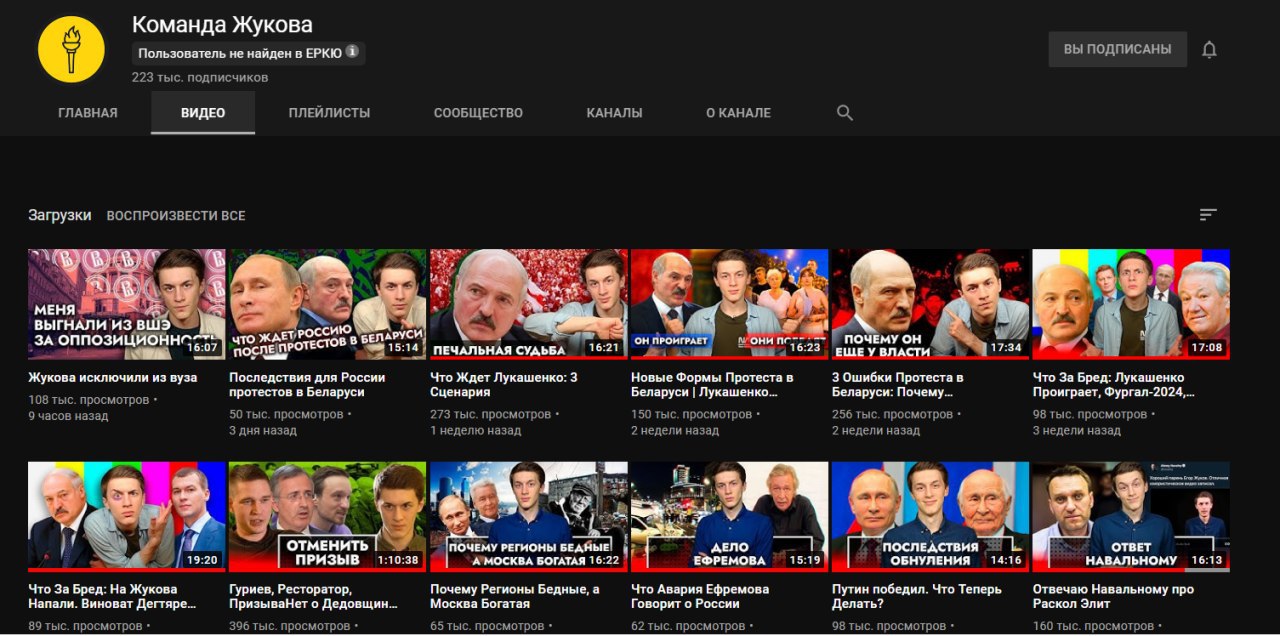Open the sort-by menu icon
This screenshot has width=1280, height=636.
coord(1208,215)
